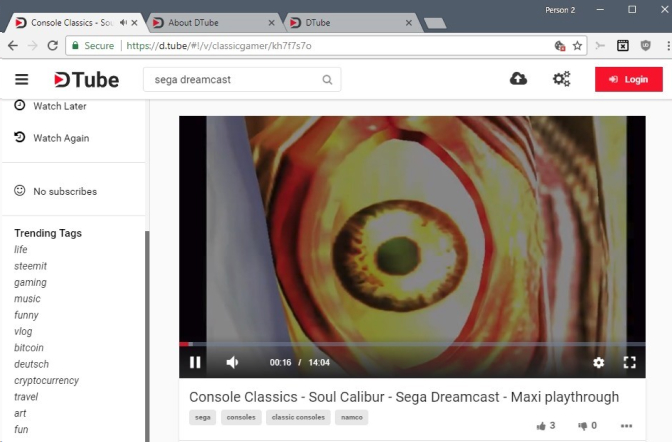
Task: Select the gaming trending tag
Action: click(30, 283)
